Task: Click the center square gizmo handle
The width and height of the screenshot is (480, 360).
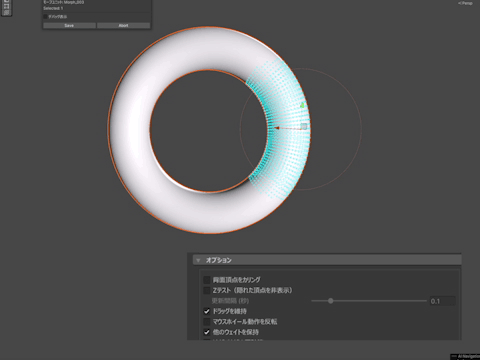Action: pyautogui.click(x=304, y=126)
